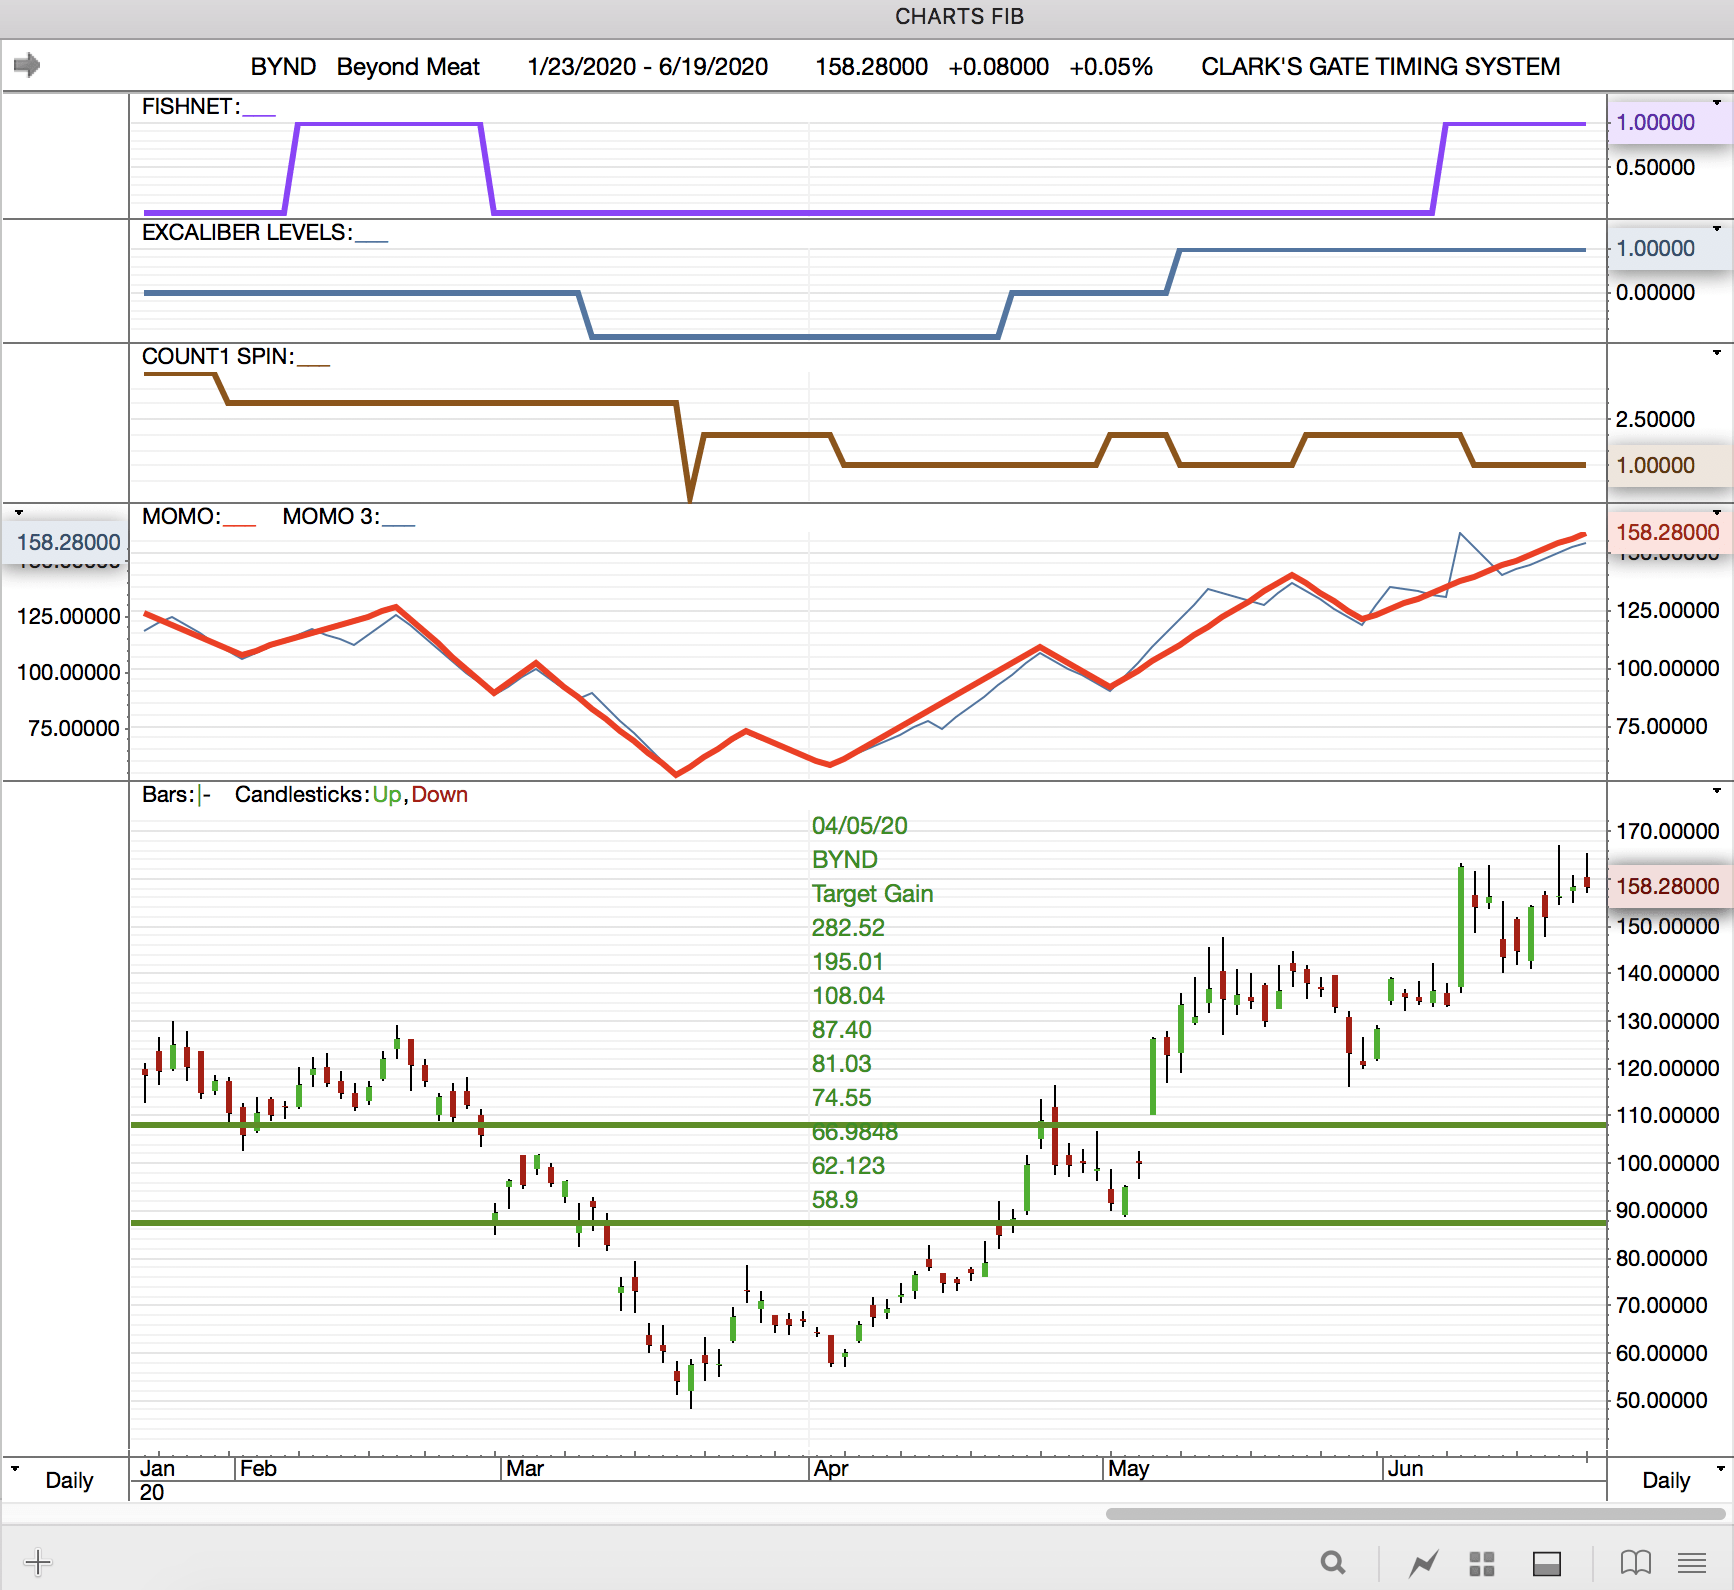This screenshot has width=1734, height=1590.
Task: Click the horizontal scrollbar thumb at the bottom
Action: pos(1416,1514)
